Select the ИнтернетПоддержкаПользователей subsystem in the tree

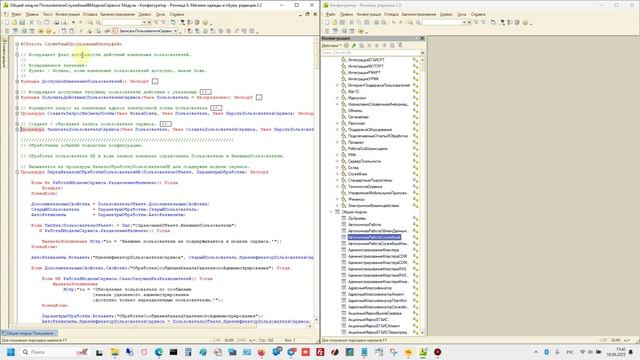(378, 85)
